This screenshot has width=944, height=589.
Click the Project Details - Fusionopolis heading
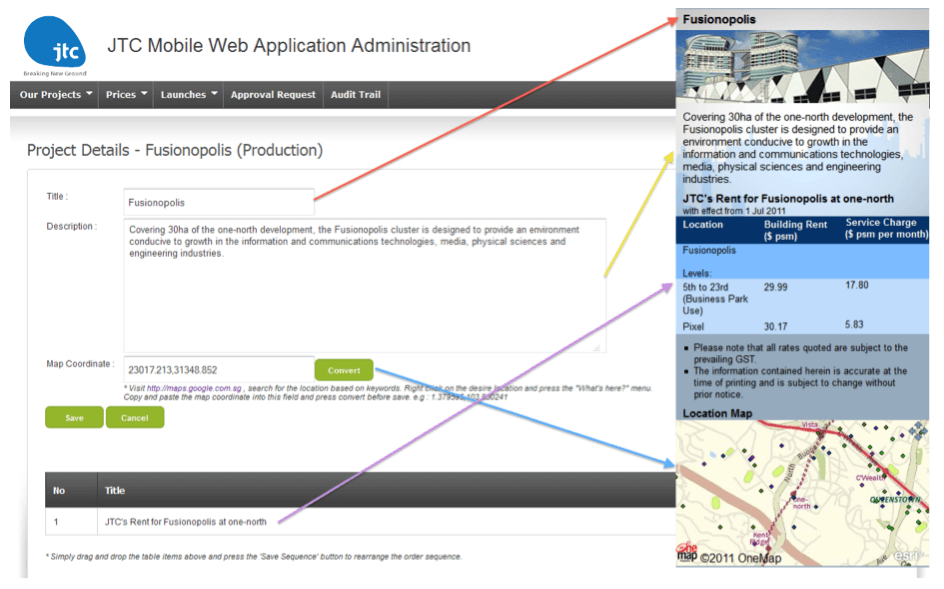pyautogui.click(x=175, y=150)
